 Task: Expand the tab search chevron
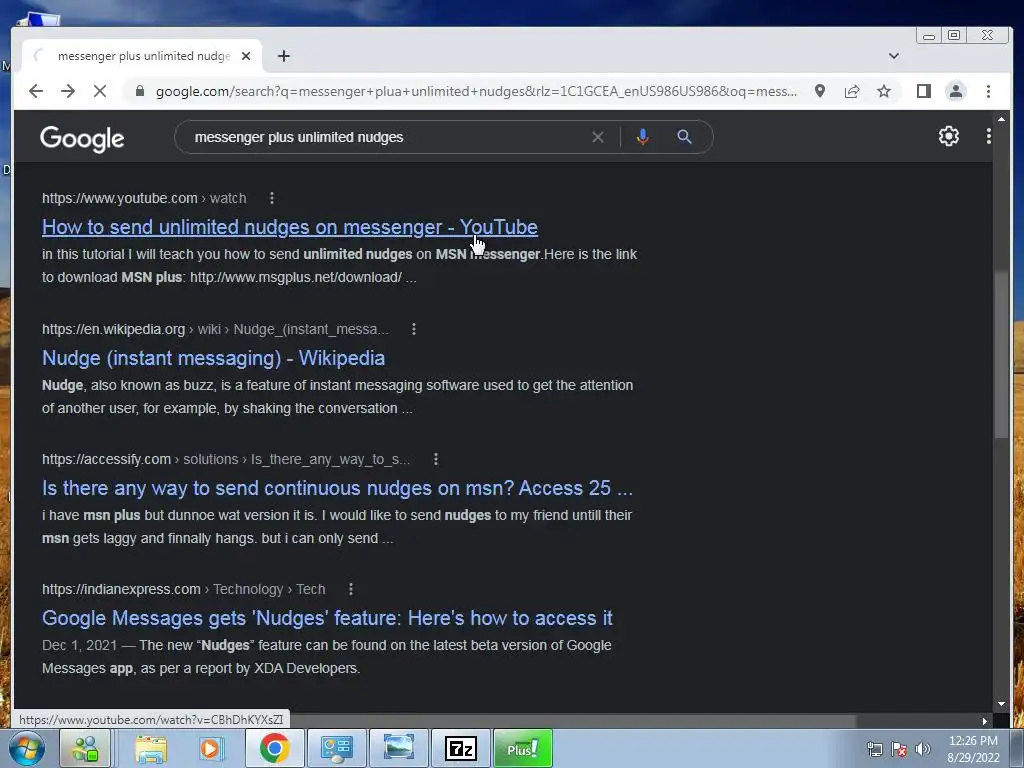[893, 56]
